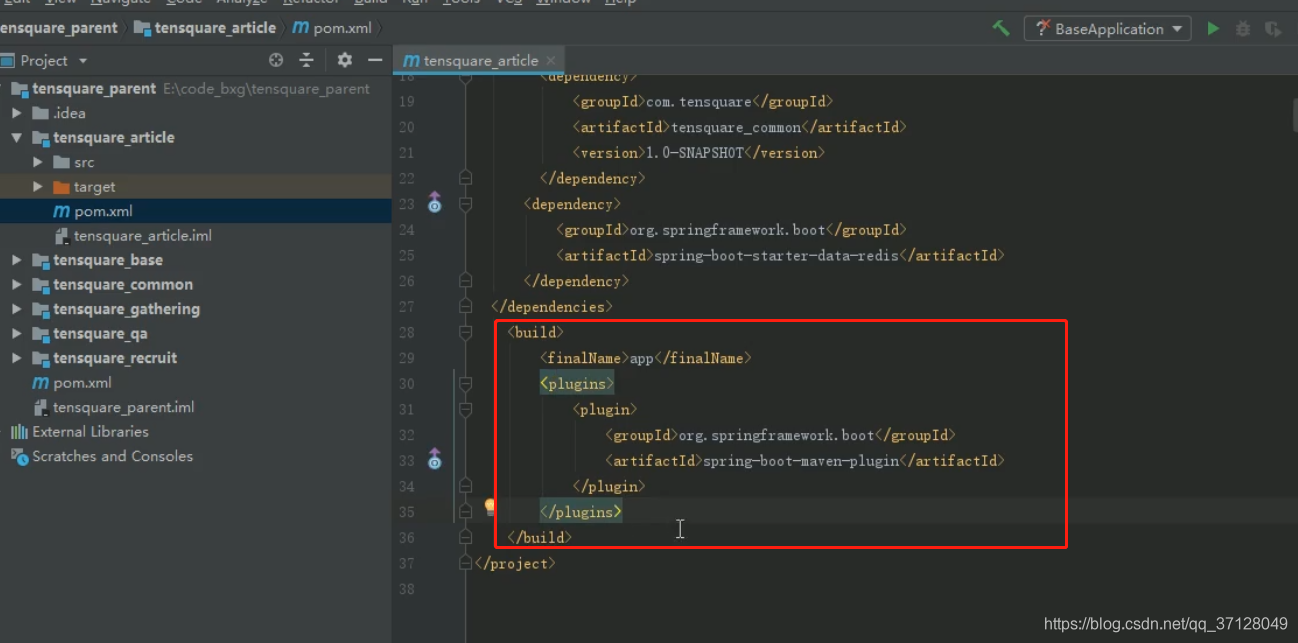Click 'com.tensquare' groupId text

(698, 101)
